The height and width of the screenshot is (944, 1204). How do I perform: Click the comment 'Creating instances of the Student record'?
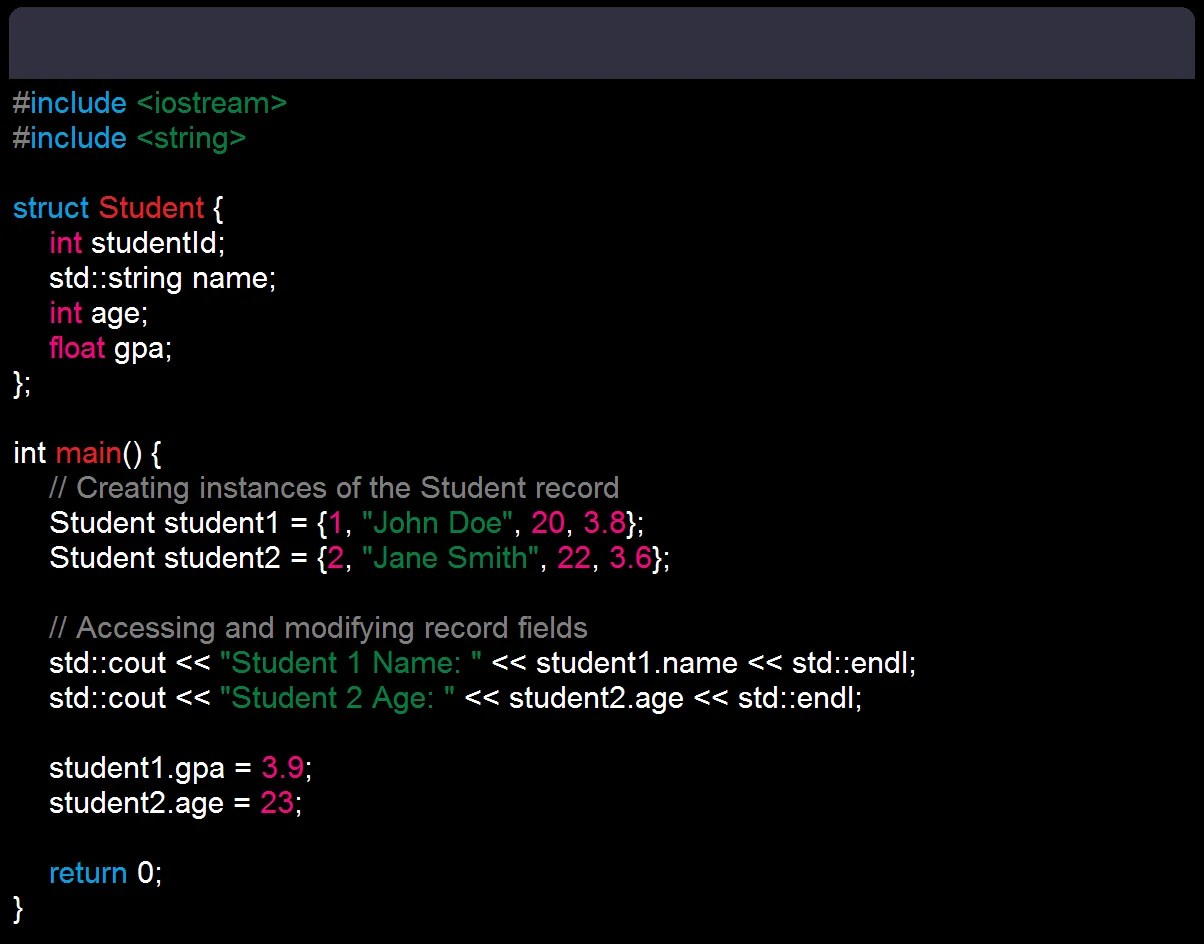334,488
